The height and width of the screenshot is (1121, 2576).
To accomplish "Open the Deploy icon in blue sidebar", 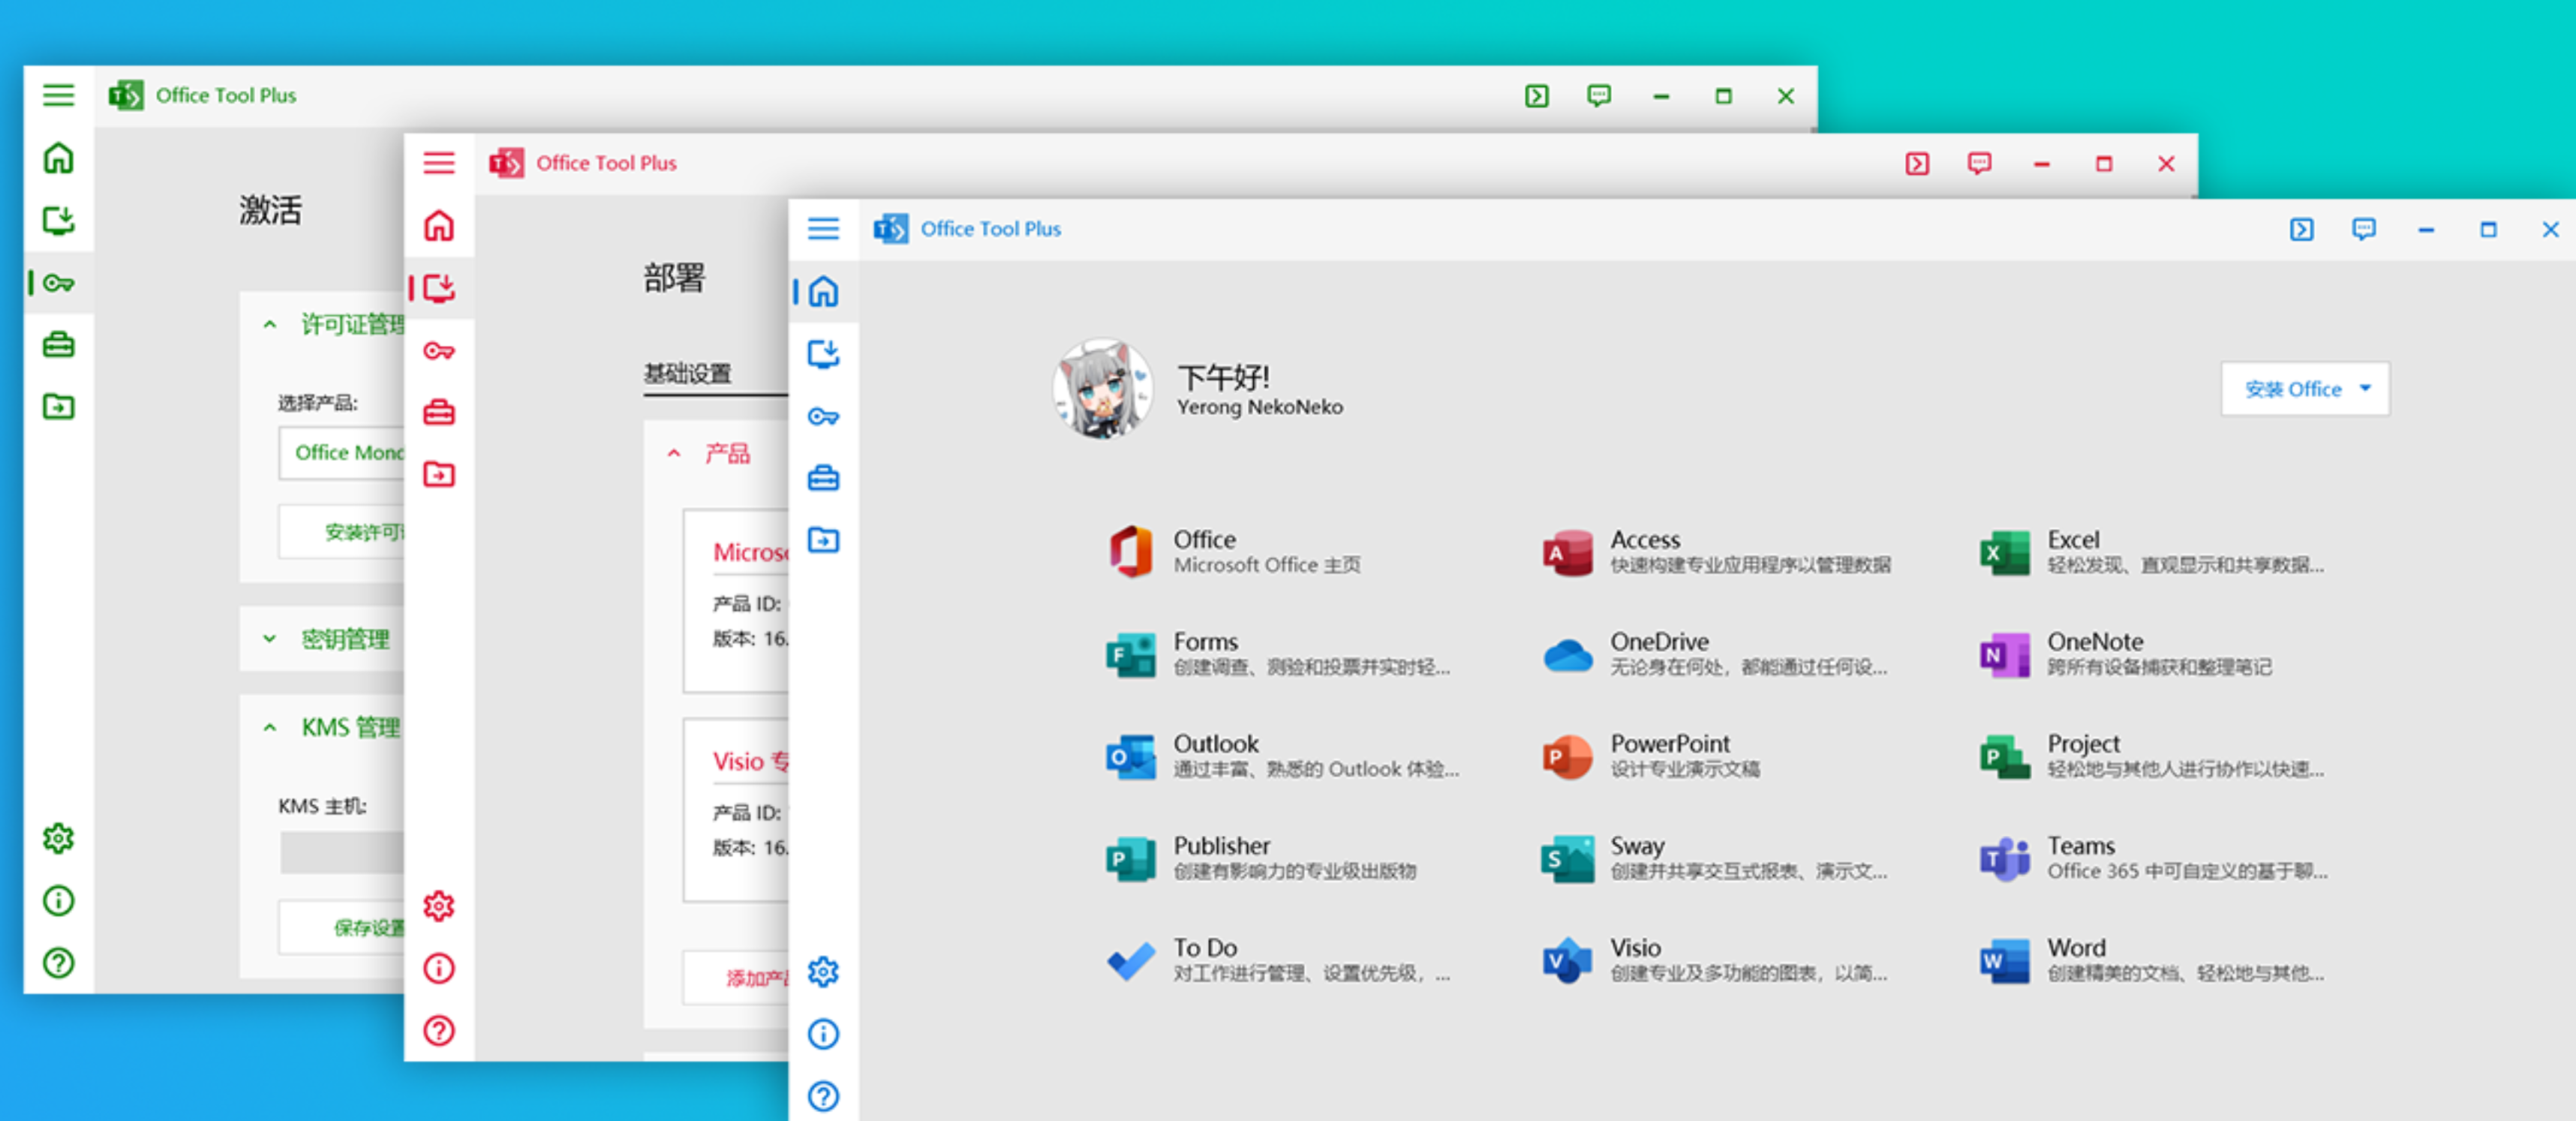I will [x=823, y=354].
